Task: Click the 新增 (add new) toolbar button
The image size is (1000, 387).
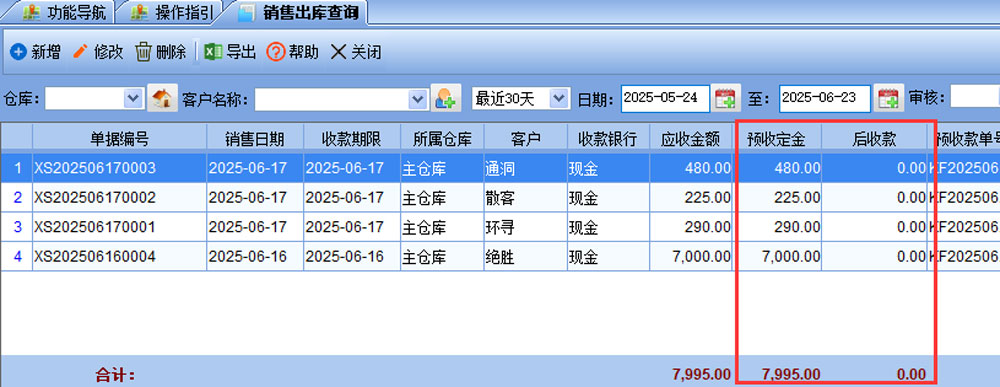Action: [35, 52]
